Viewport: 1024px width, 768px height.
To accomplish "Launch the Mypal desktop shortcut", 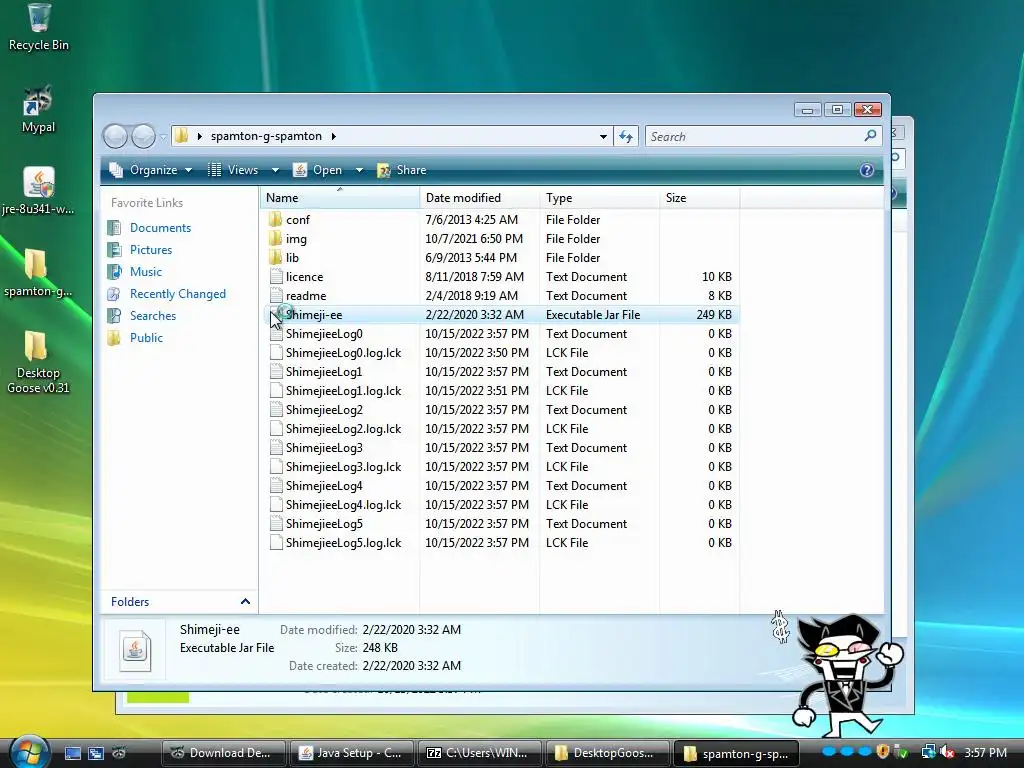I will 38,109.
